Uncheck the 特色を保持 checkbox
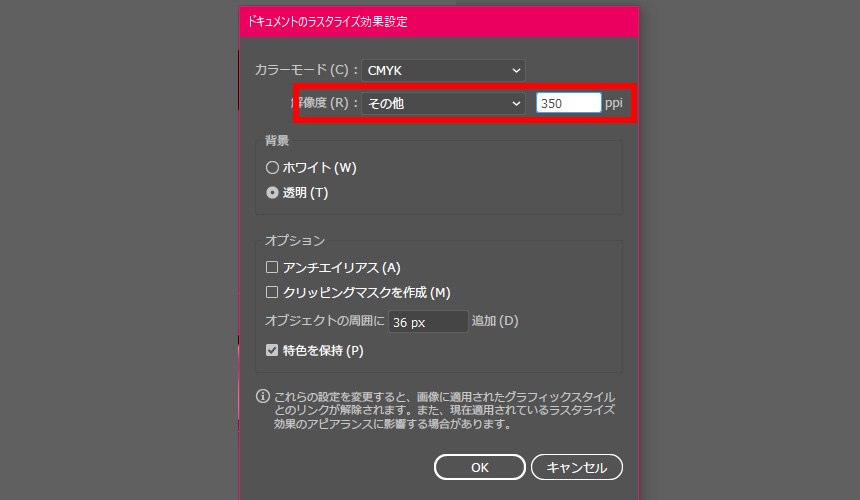Screen dimensions: 860x500 tap(272, 351)
